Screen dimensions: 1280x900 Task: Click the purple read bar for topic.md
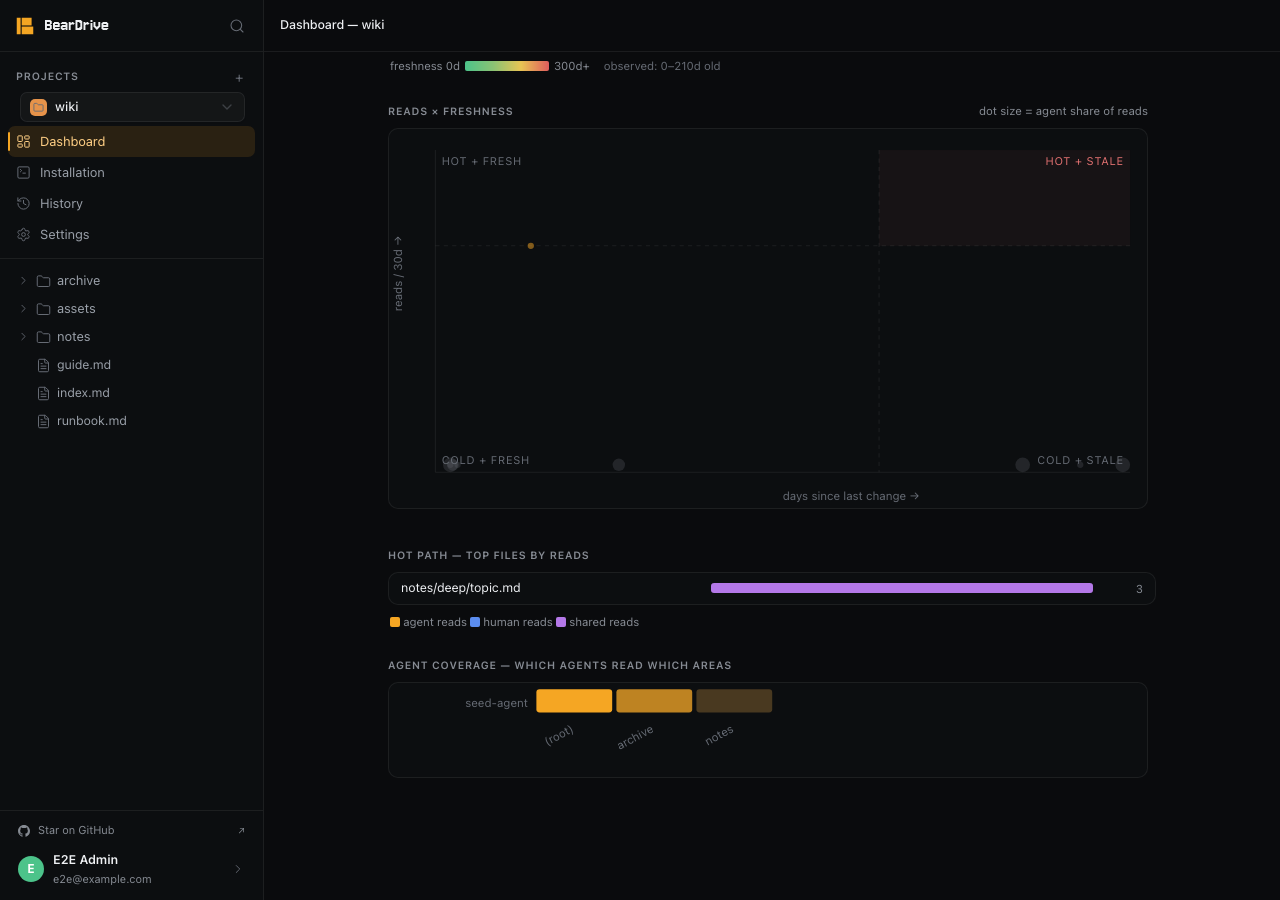pos(902,588)
